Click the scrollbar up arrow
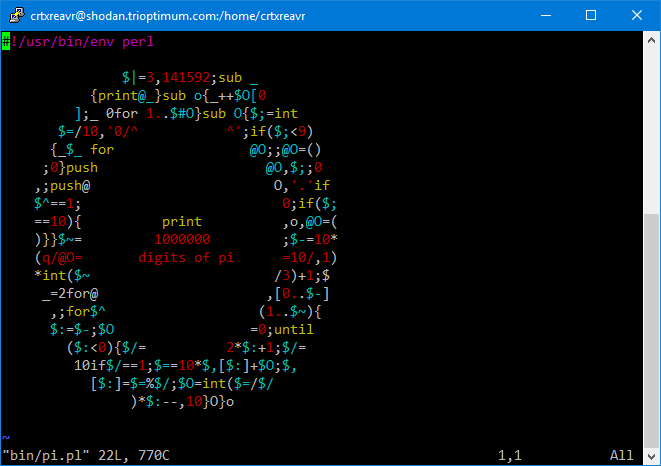This screenshot has height=466, width=661. pos(651,39)
